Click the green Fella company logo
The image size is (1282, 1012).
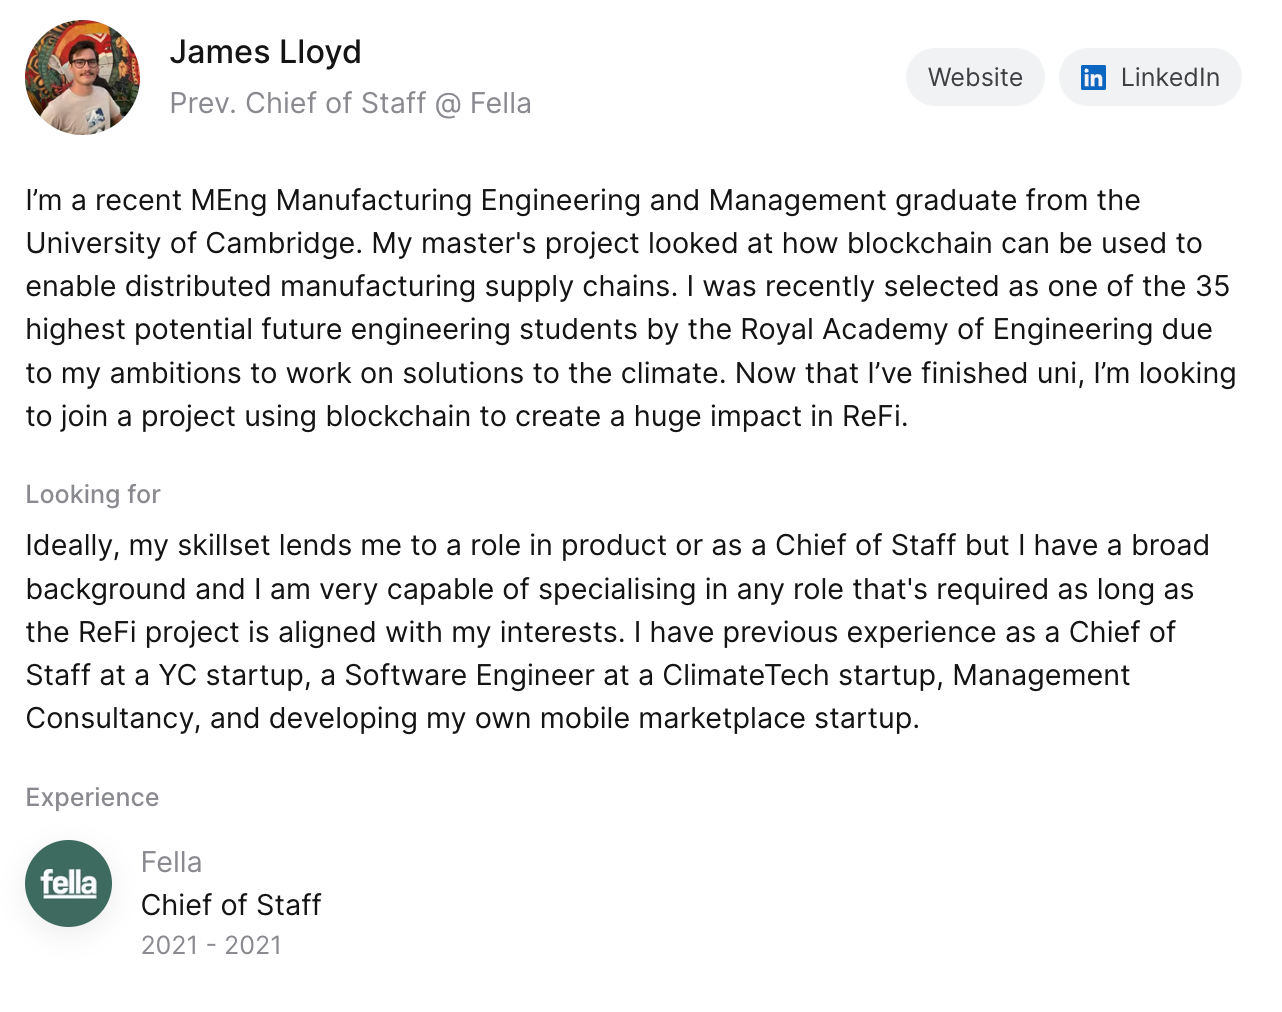pyautogui.click(x=68, y=883)
